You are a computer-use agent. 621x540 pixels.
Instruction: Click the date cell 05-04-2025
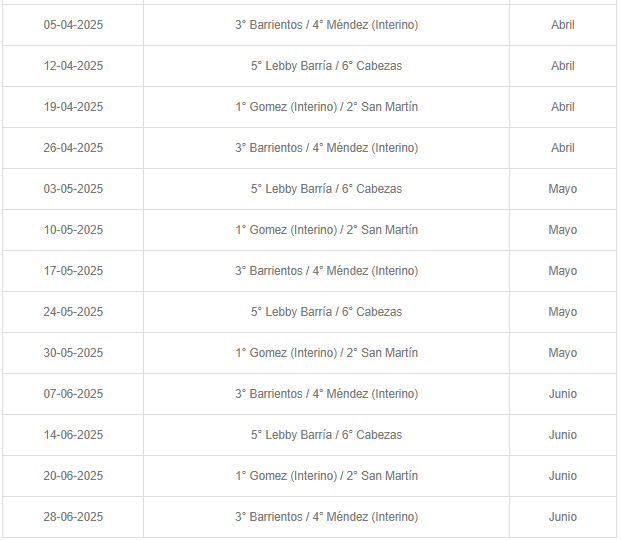point(73,25)
